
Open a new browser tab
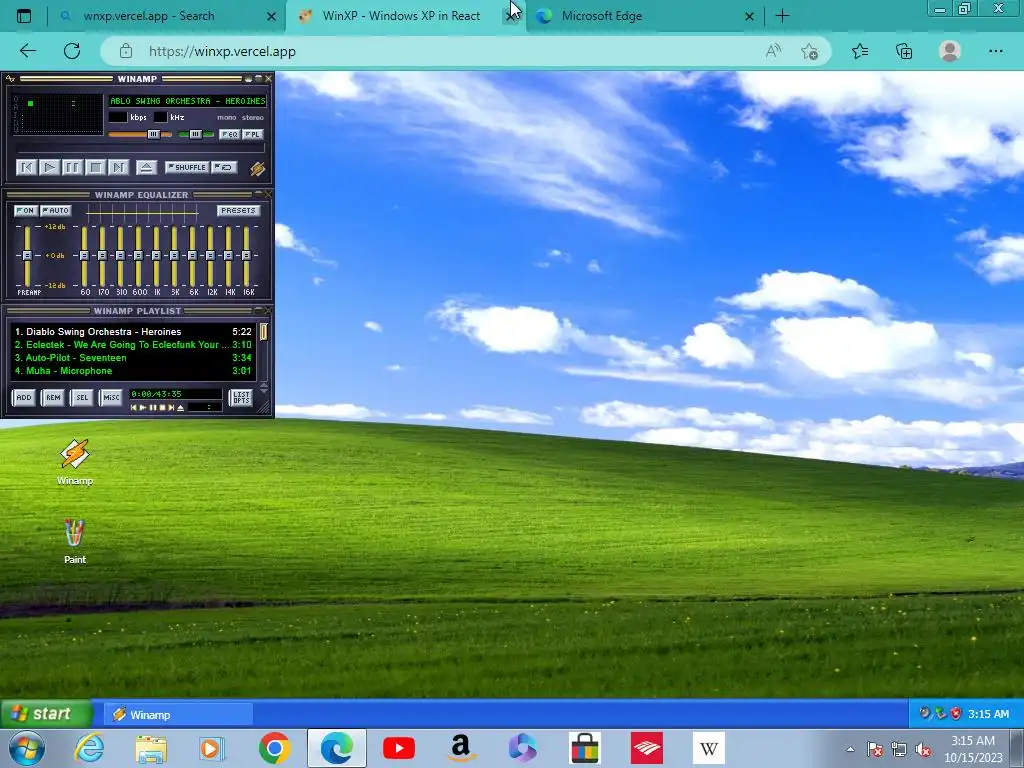click(x=782, y=16)
